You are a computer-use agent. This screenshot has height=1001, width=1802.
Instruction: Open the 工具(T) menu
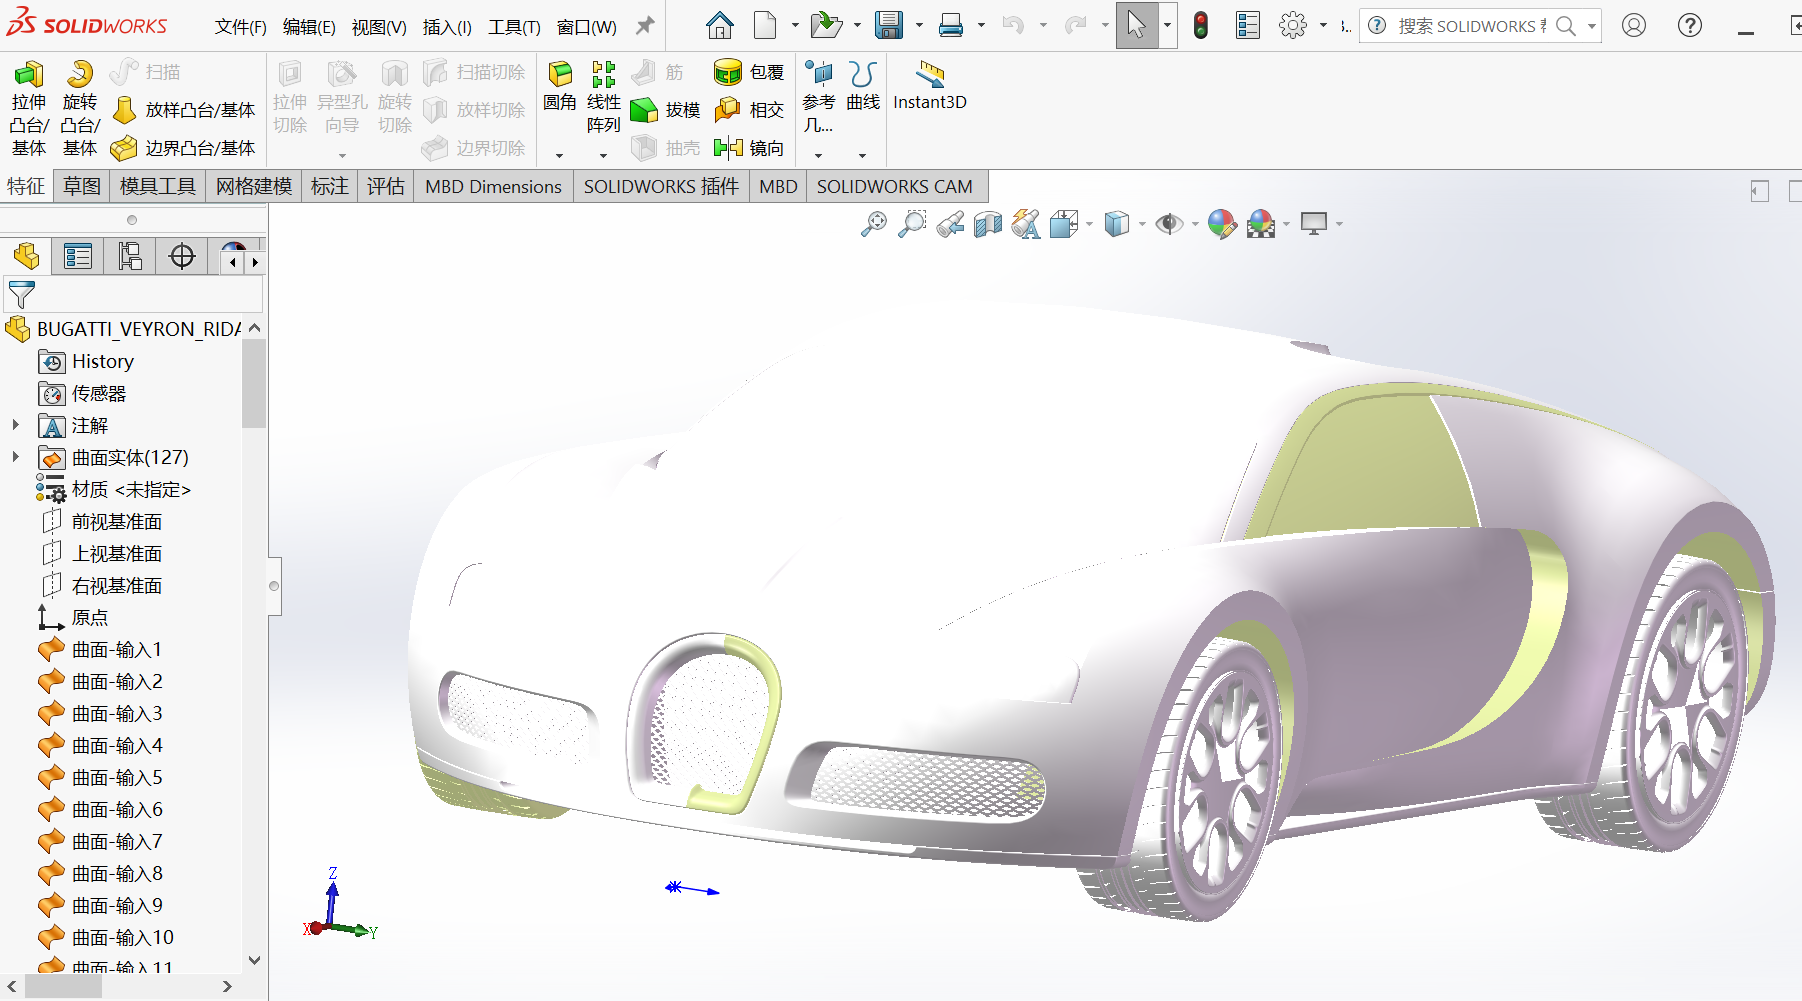click(x=514, y=27)
